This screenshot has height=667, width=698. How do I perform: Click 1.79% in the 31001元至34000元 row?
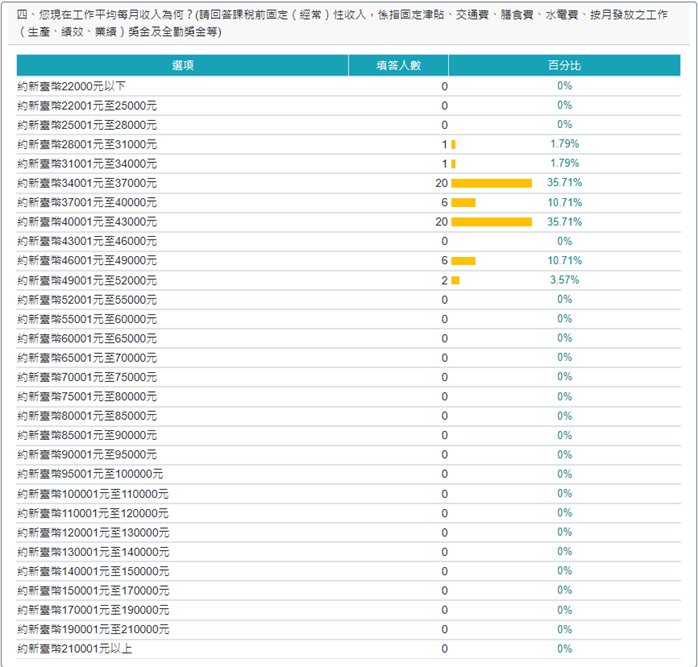[x=564, y=164]
